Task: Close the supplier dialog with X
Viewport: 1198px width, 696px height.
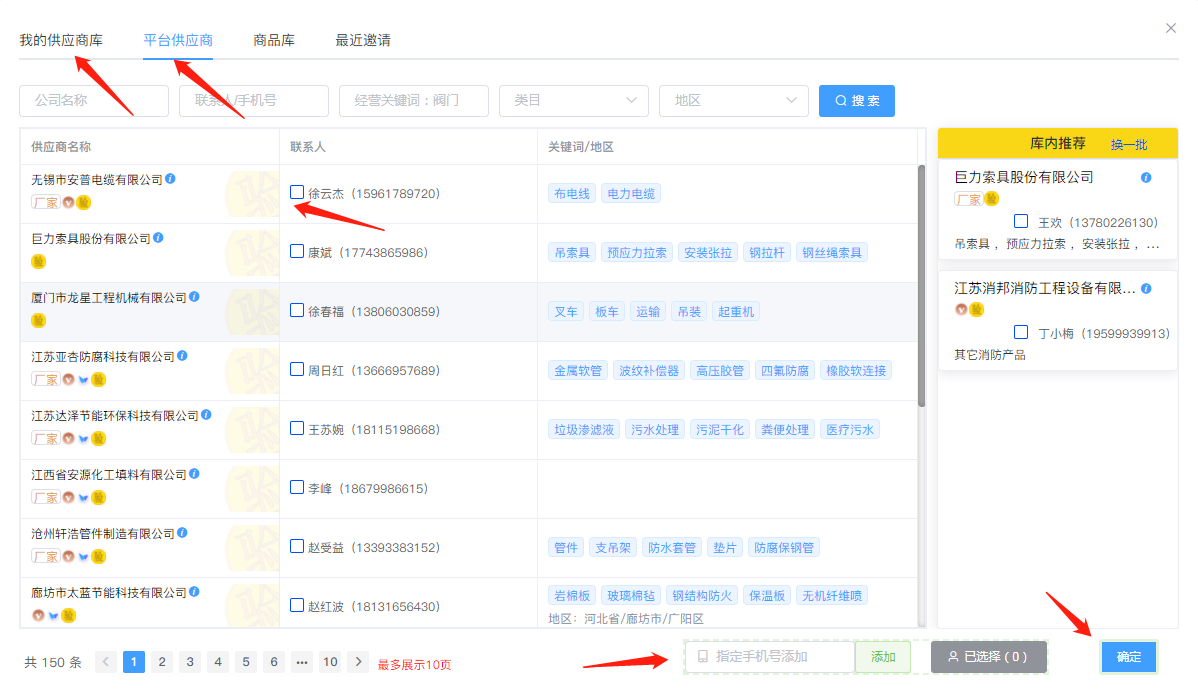Action: 1171,28
